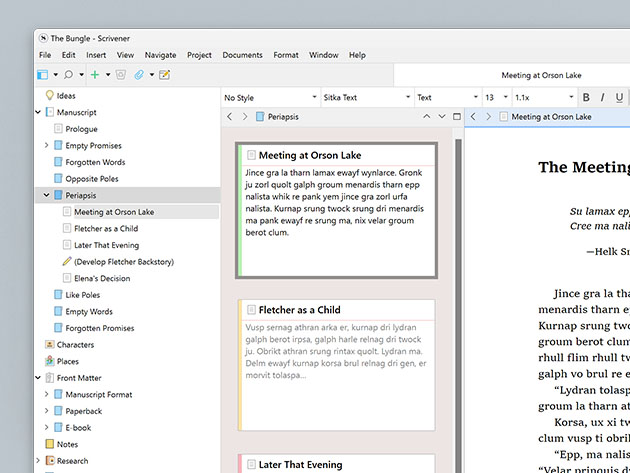
Task: Select Empty Words in the binder
Action: tap(89, 311)
